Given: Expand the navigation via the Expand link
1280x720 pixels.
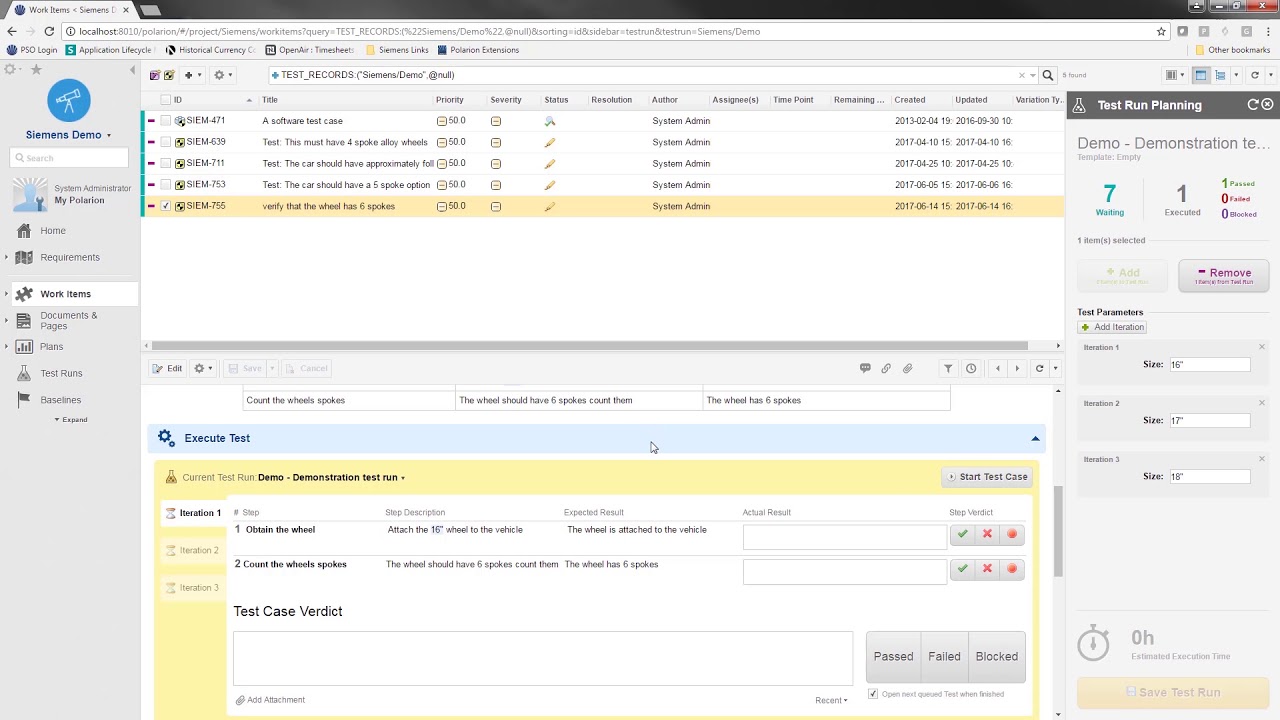Looking at the screenshot, I should coord(71,420).
